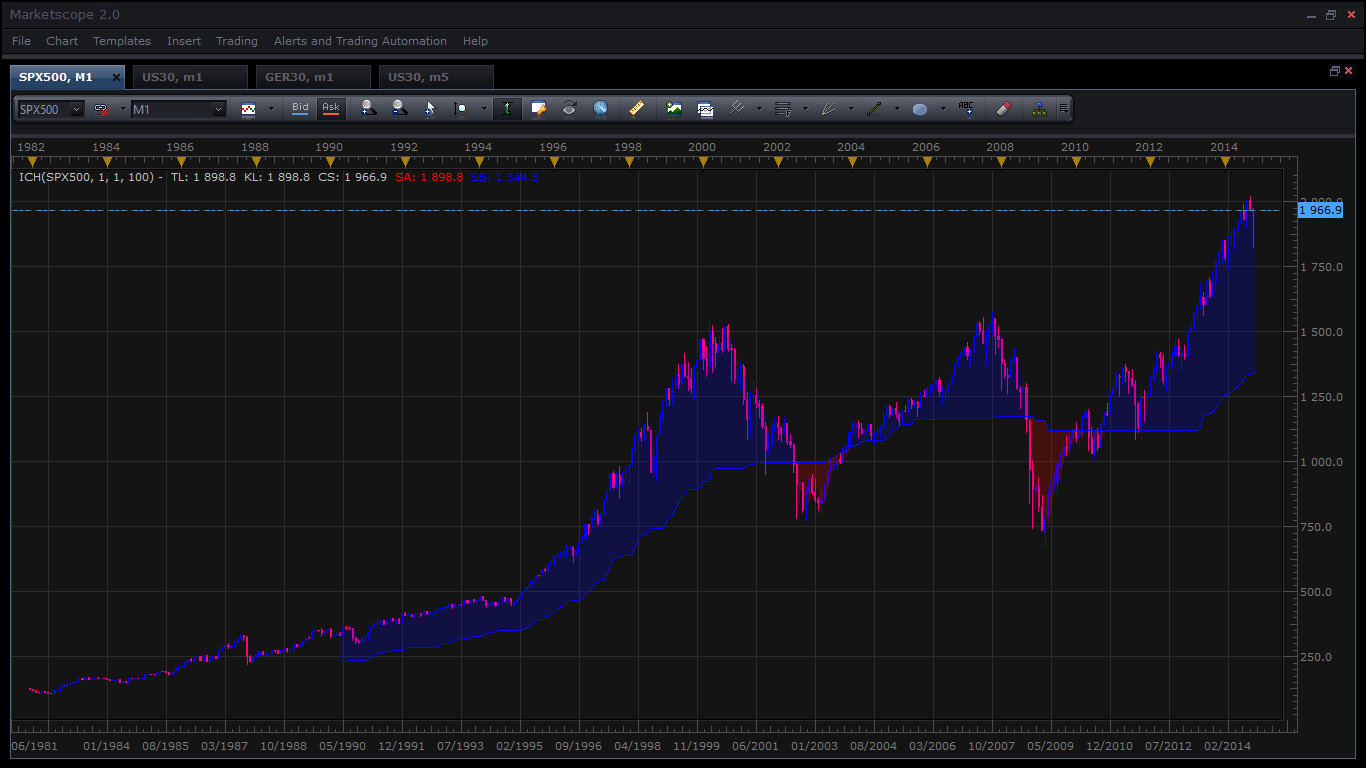Expand the pitchfork tool dropdown arrow
This screenshot has height=768, width=1366.
pyautogui.click(x=759, y=109)
